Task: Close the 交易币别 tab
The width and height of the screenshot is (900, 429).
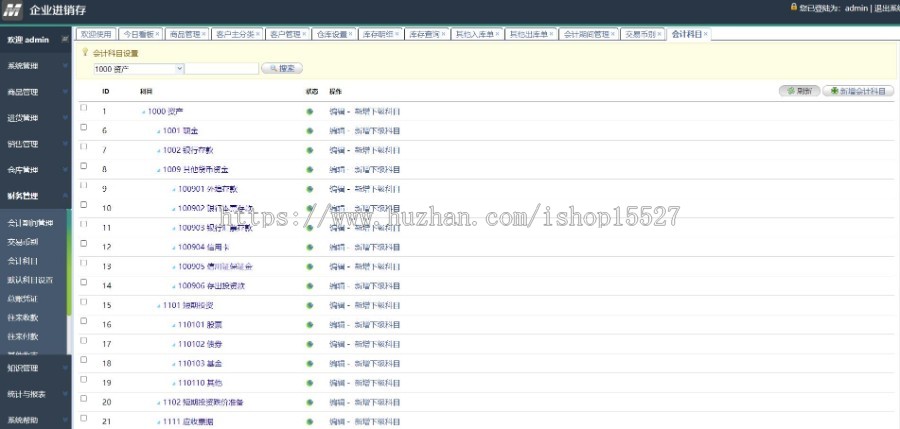Action: coord(660,34)
